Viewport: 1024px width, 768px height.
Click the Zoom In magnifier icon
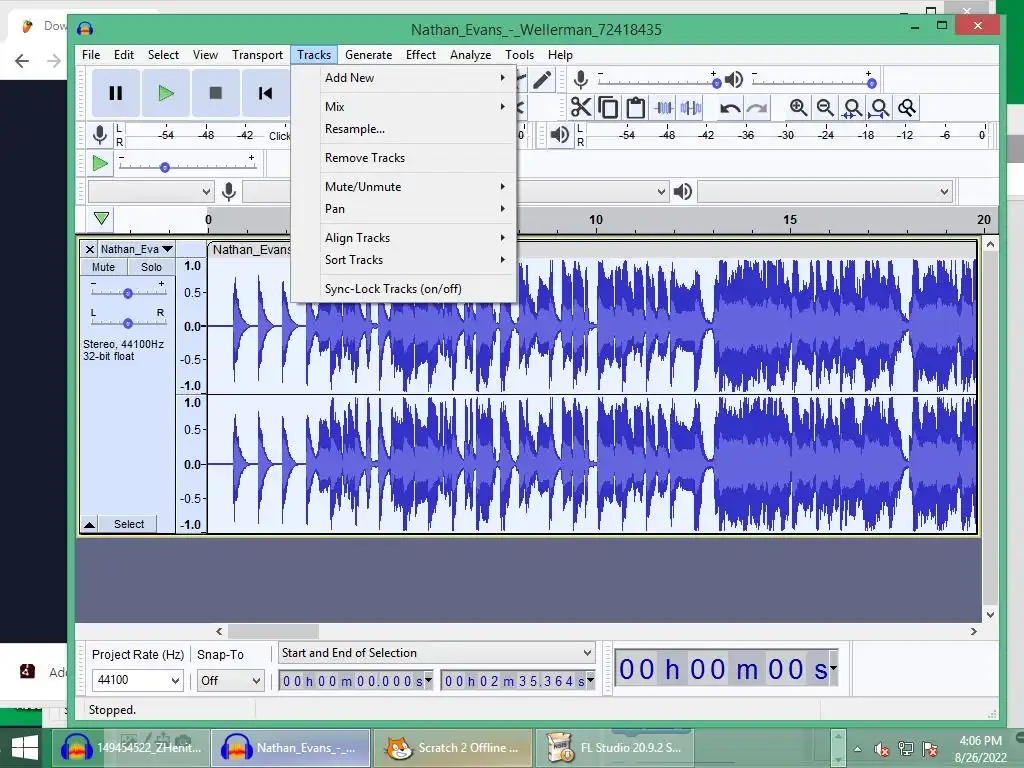click(798, 108)
